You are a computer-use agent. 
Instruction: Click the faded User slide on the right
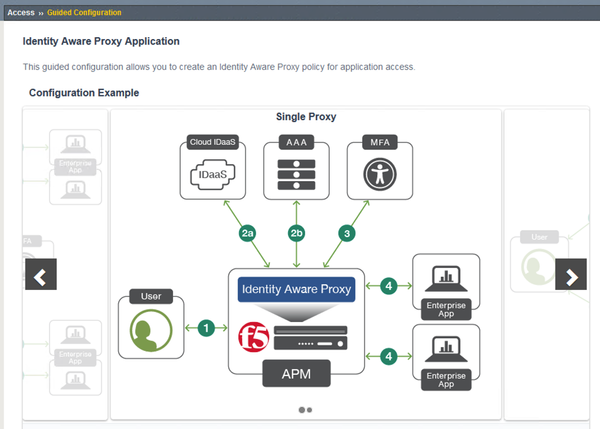[546, 264]
